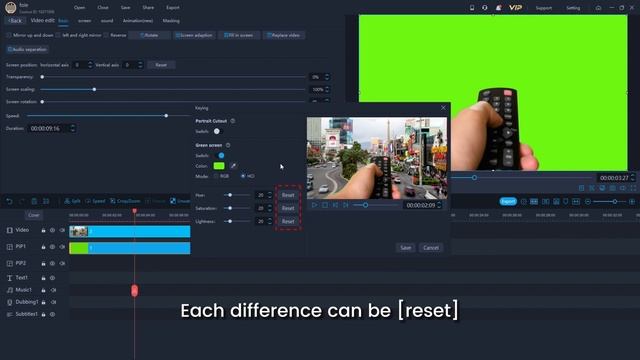Adjust the Transparency percentage stepper
This screenshot has width=640, height=360.
tap(327, 77)
